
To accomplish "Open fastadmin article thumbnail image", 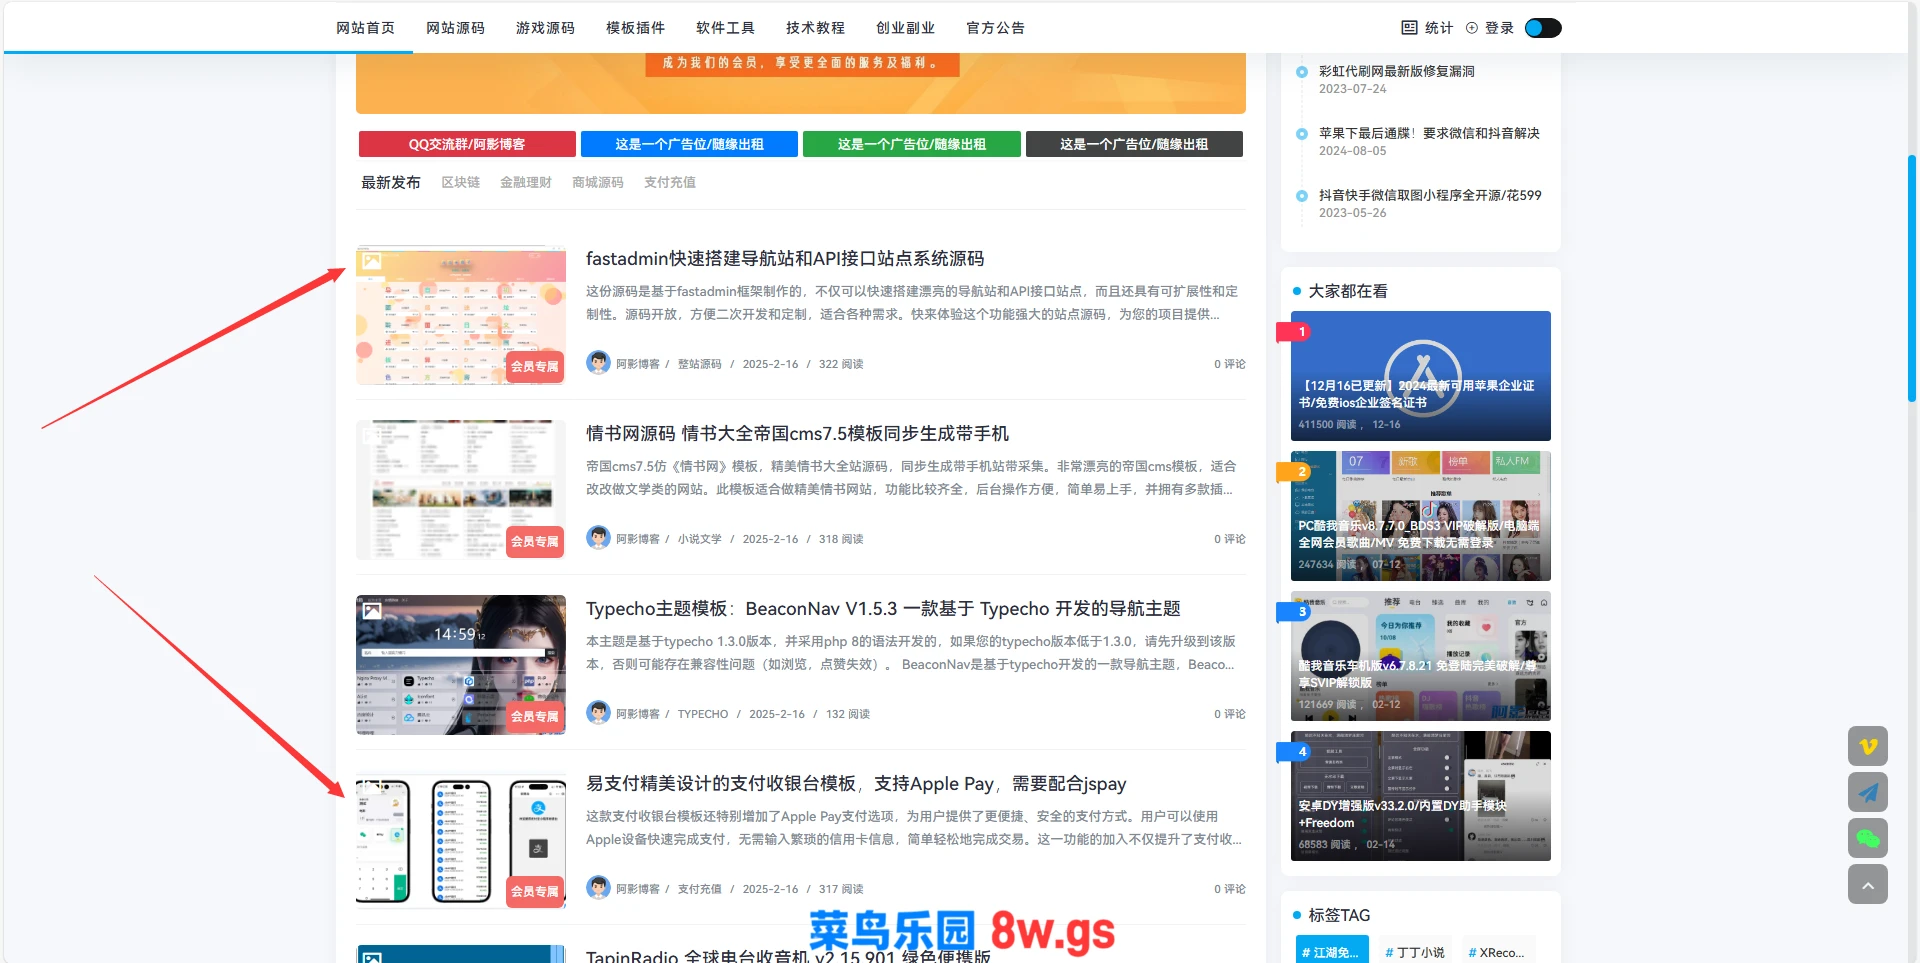I will (461, 315).
